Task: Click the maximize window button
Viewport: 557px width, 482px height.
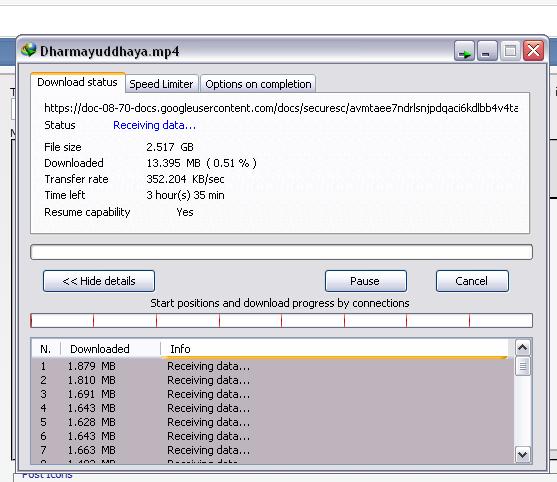Action: 510,51
